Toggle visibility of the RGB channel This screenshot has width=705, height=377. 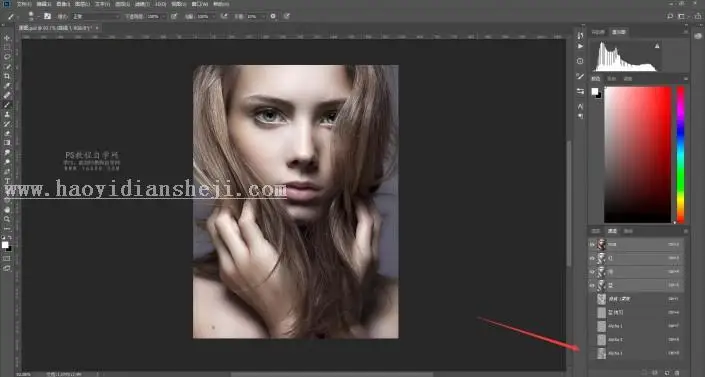tap(592, 245)
